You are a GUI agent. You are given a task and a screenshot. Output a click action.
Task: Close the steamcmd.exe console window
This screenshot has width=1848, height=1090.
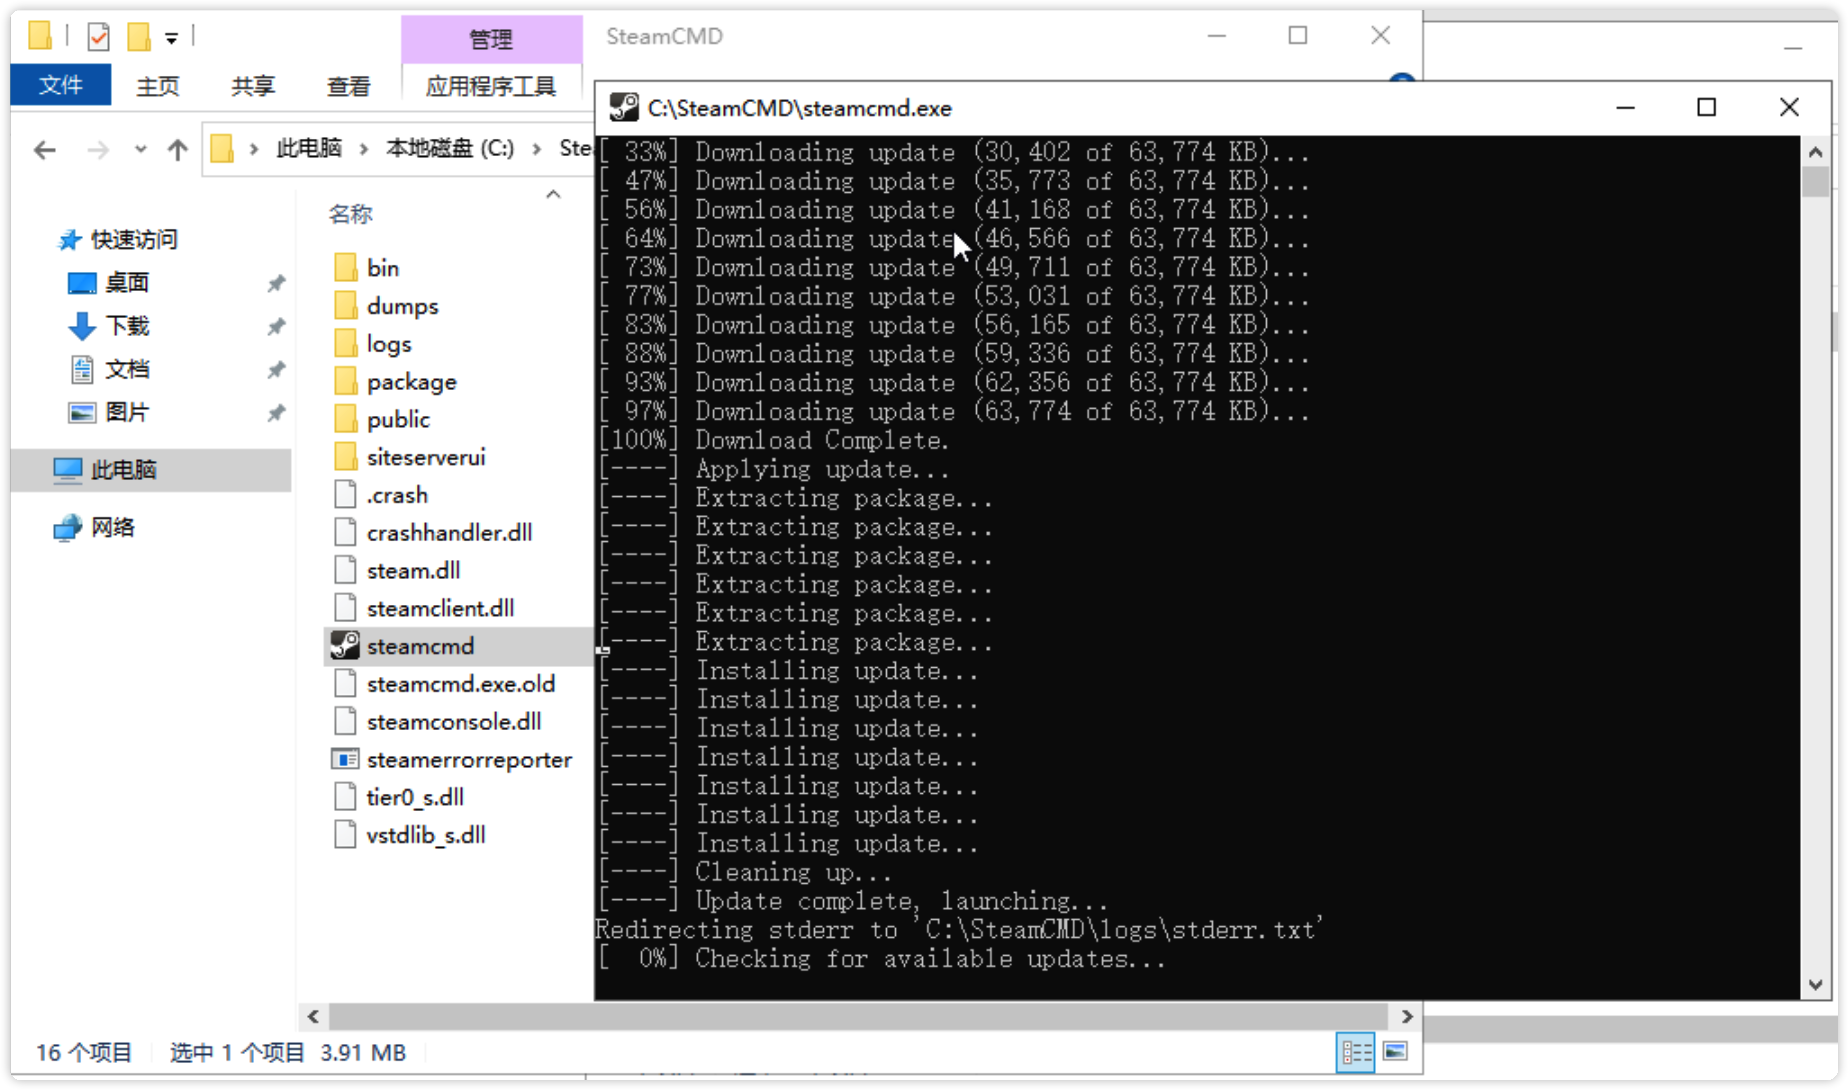tap(1790, 107)
